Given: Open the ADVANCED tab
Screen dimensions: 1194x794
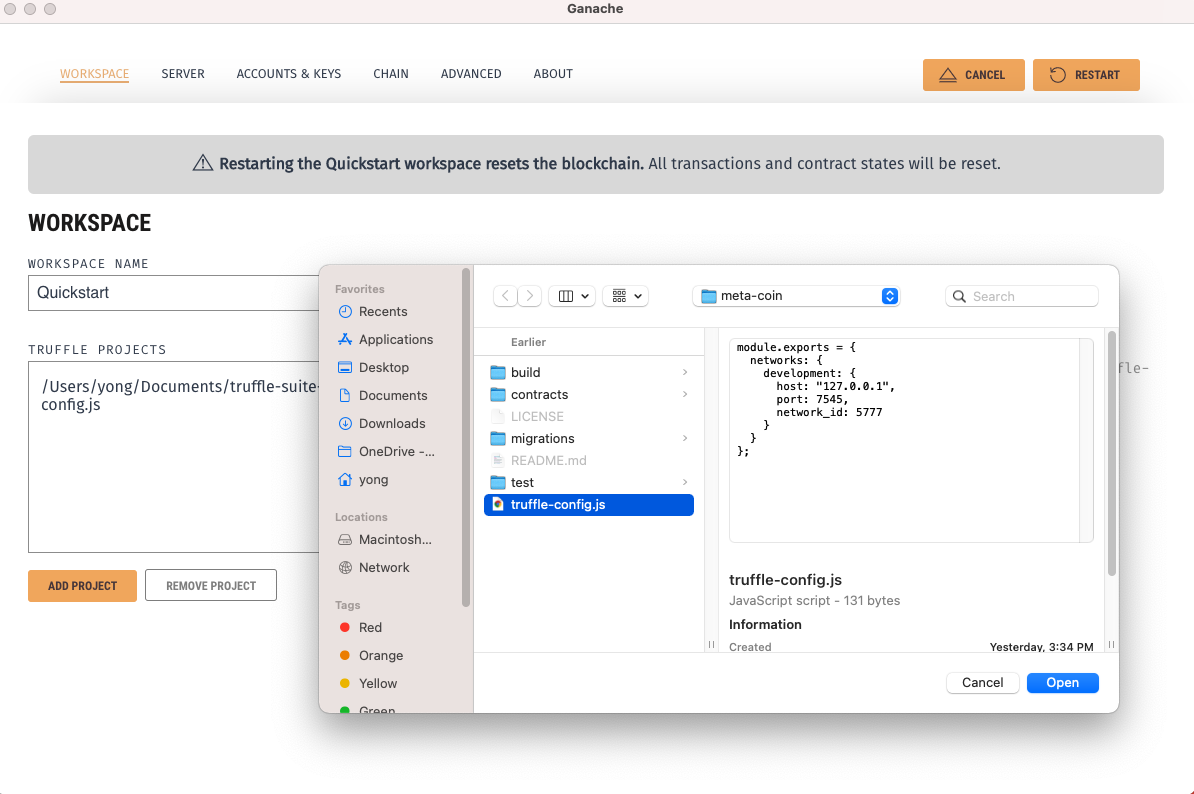Looking at the screenshot, I should (471, 74).
